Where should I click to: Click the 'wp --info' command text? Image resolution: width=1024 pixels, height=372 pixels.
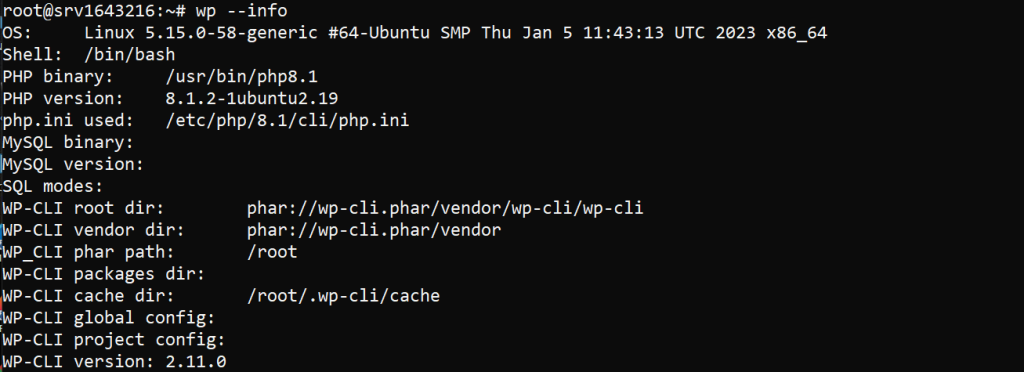[241, 11]
